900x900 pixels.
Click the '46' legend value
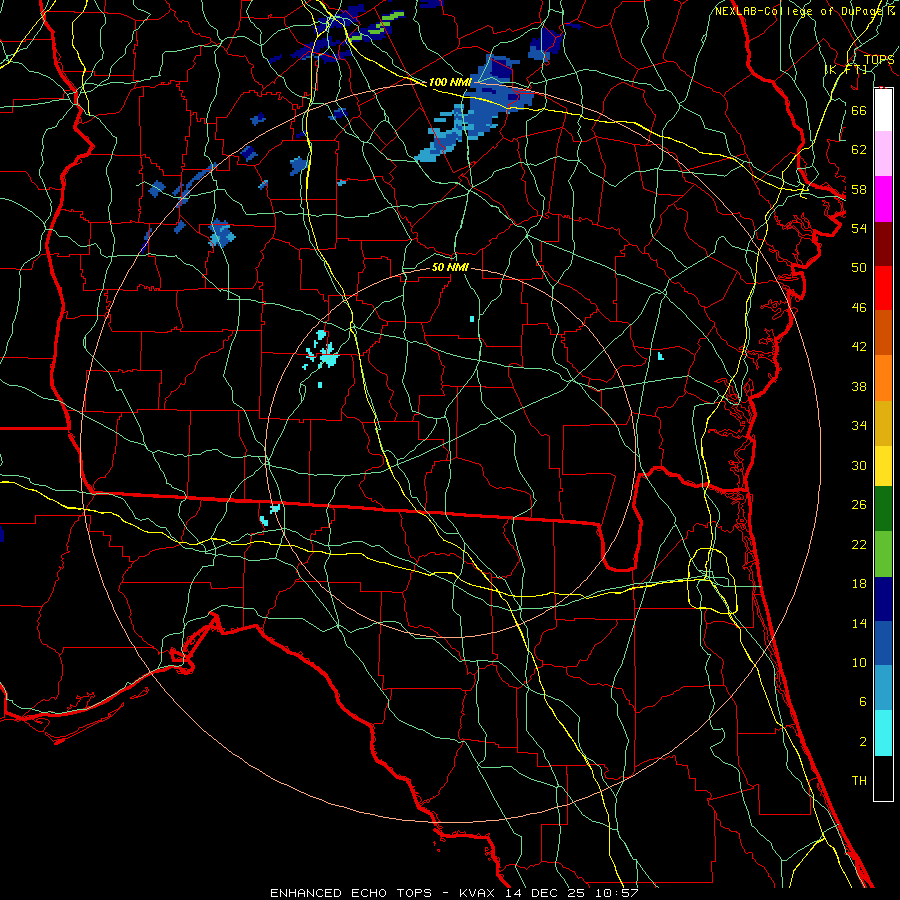859,308
